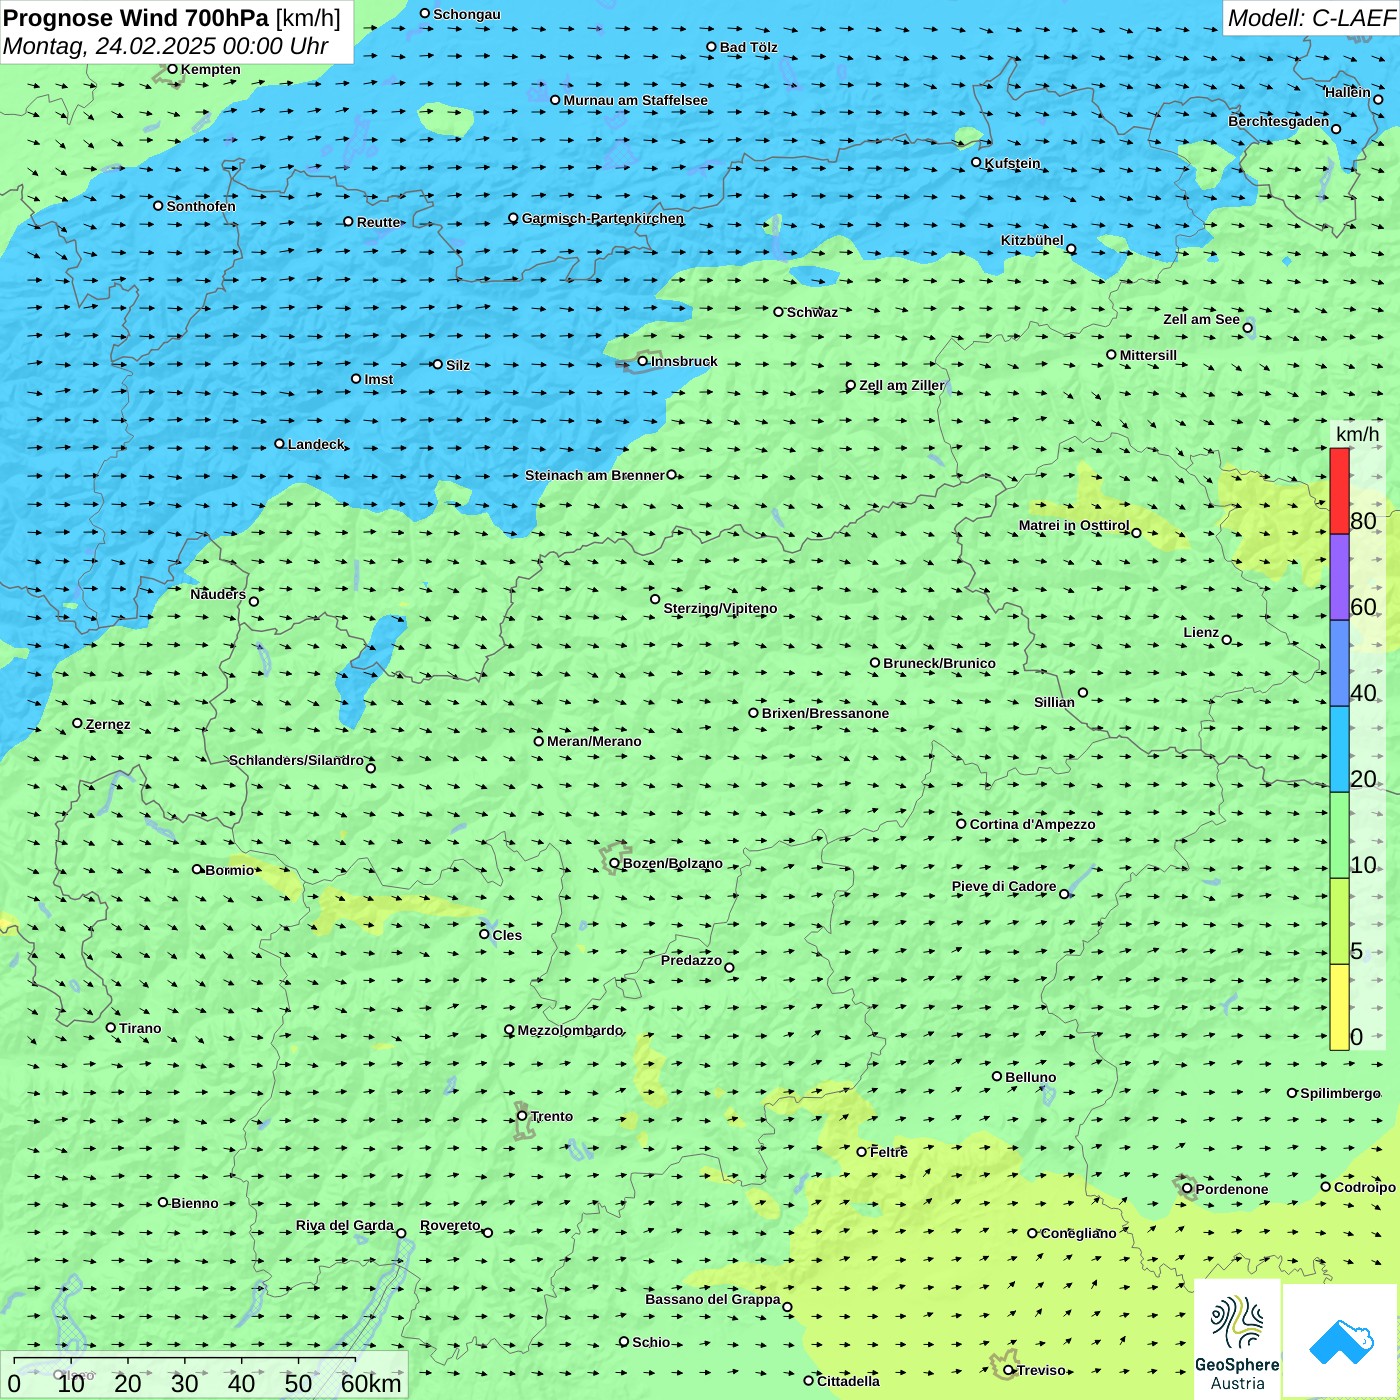Click the blue cloud logo in the corner
The width and height of the screenshot is (1400, 1400).
(x=1340, y=1341)
